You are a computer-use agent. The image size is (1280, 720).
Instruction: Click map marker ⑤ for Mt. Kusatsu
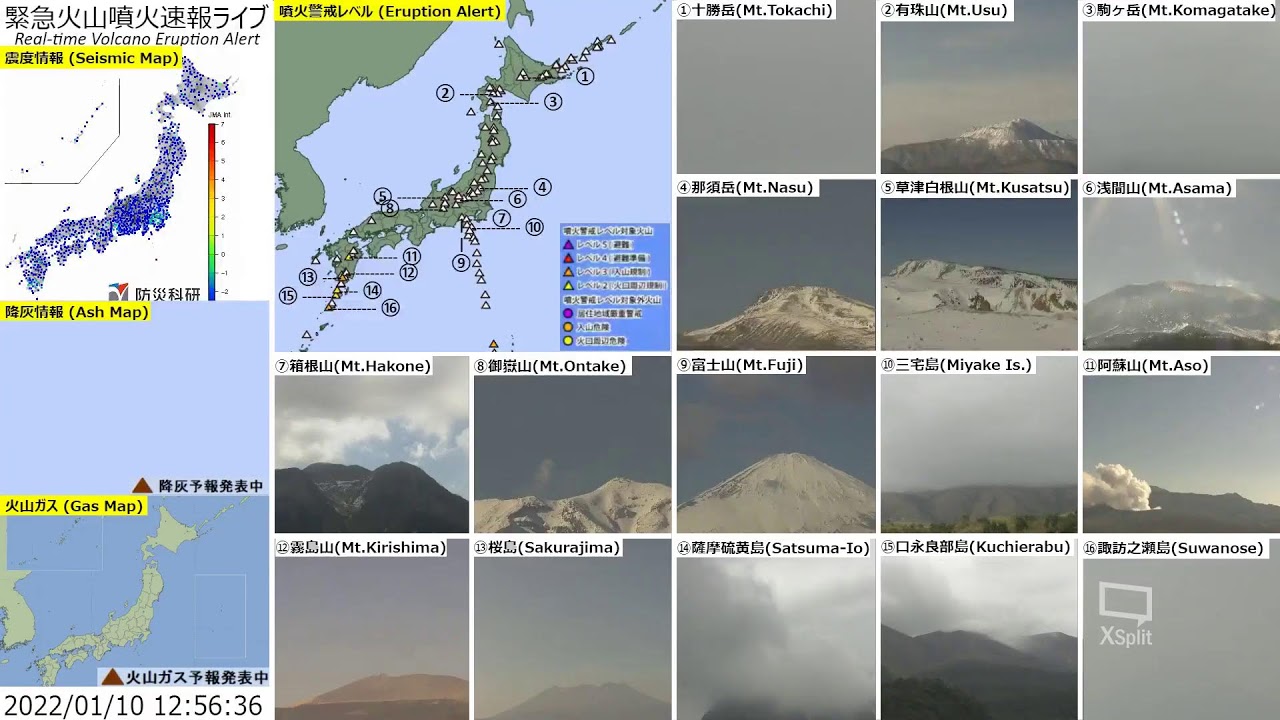tap(382, 196)
